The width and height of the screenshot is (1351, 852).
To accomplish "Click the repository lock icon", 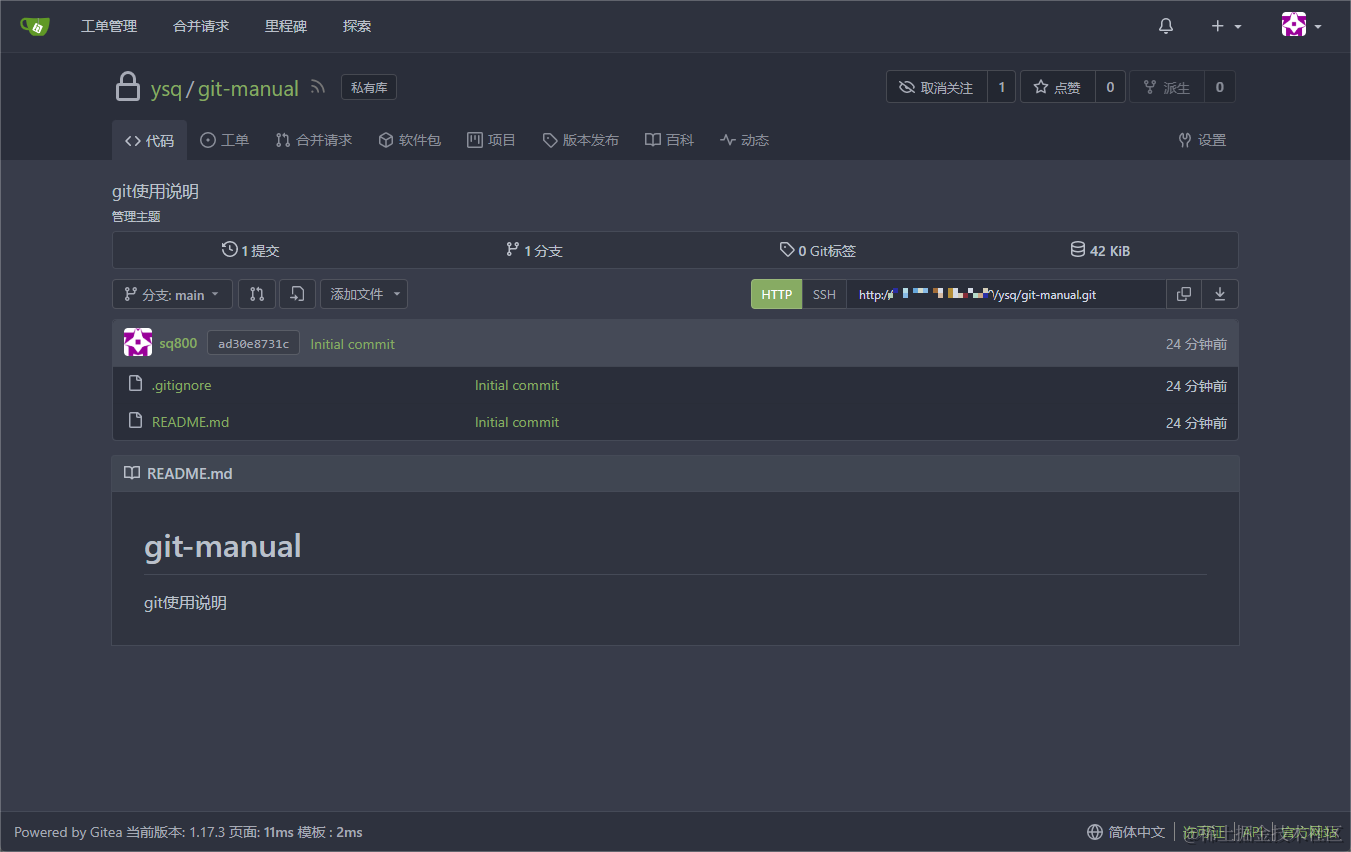I will [x=127, y=87].
